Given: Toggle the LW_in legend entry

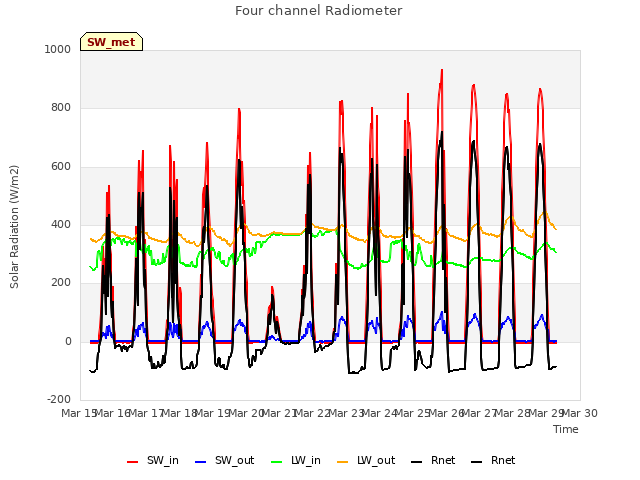Looking at the screenshot, I should [296, 461].
